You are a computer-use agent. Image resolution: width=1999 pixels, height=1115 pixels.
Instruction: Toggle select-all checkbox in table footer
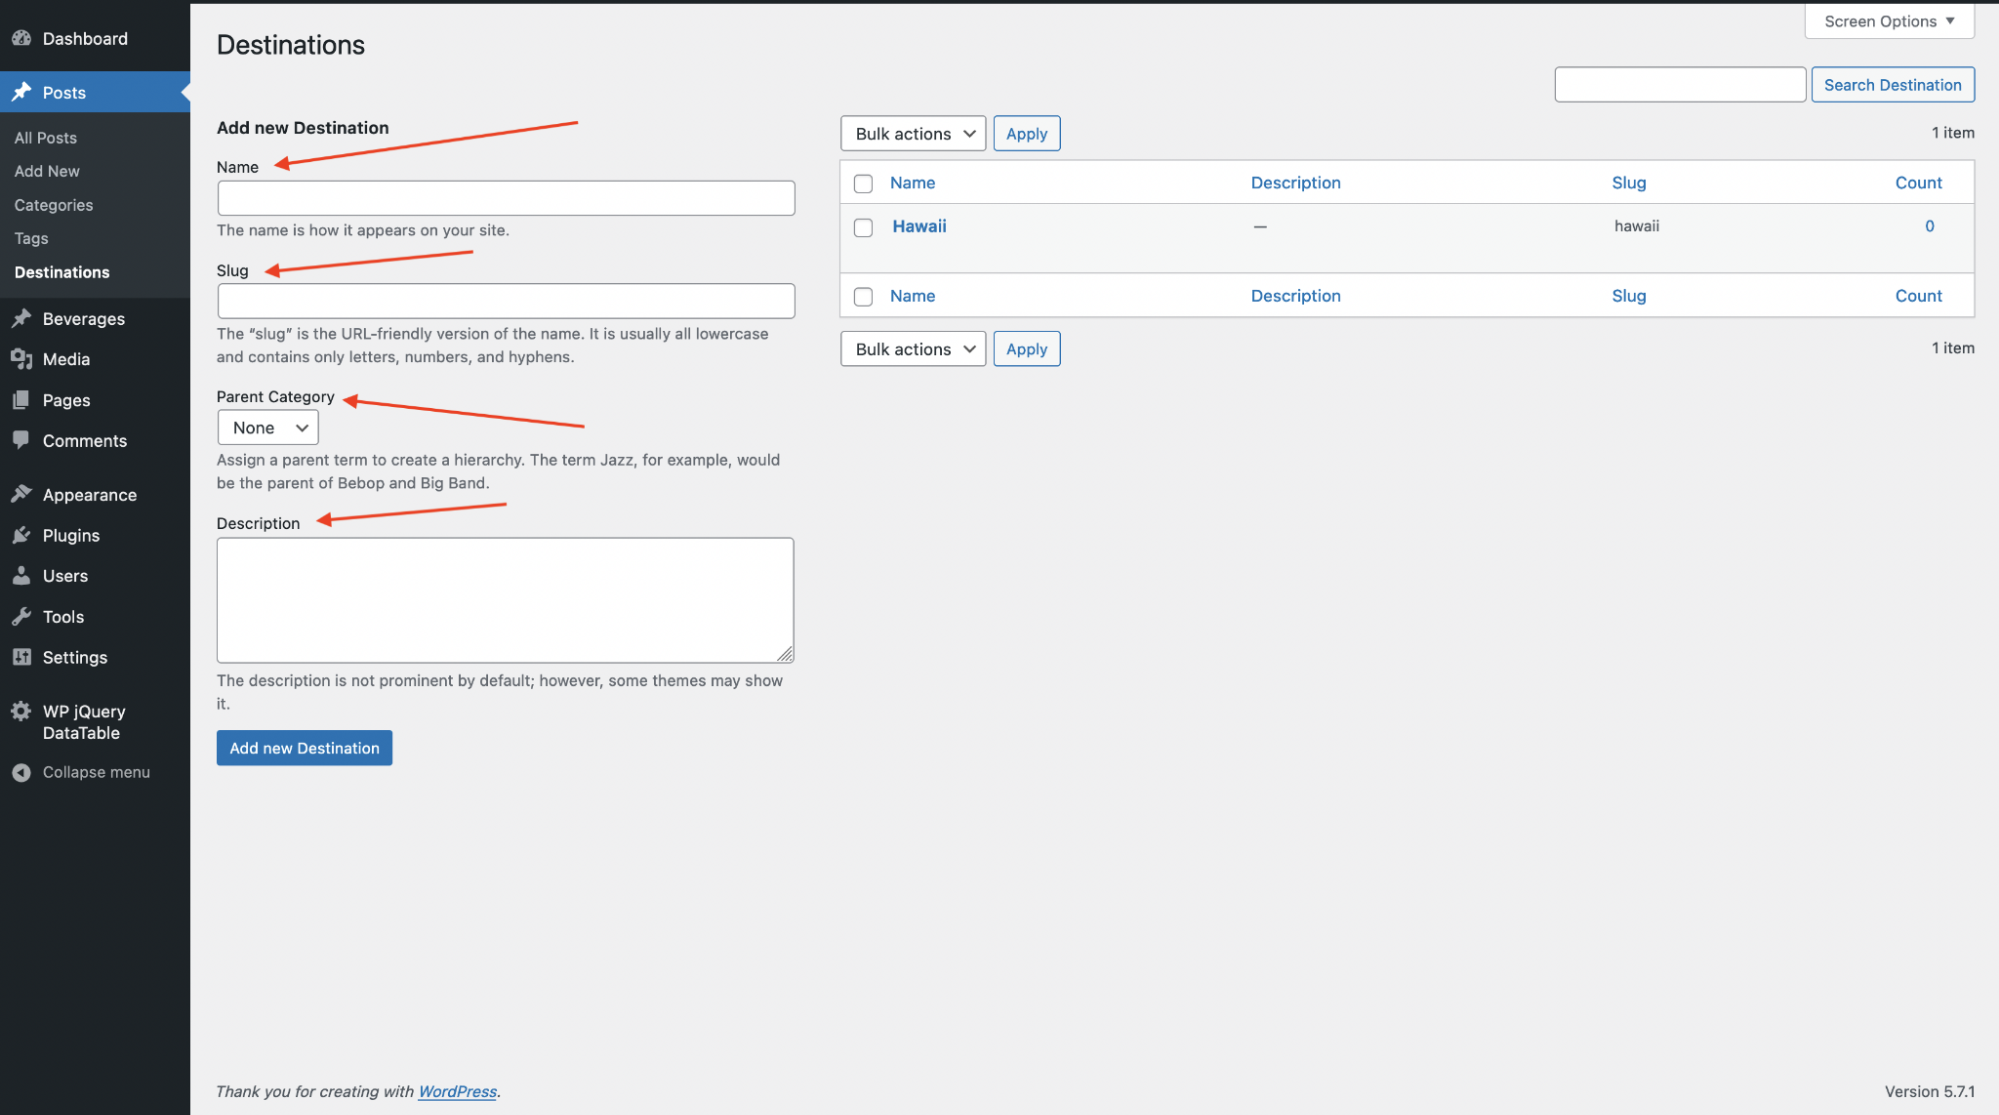[863, 296]
